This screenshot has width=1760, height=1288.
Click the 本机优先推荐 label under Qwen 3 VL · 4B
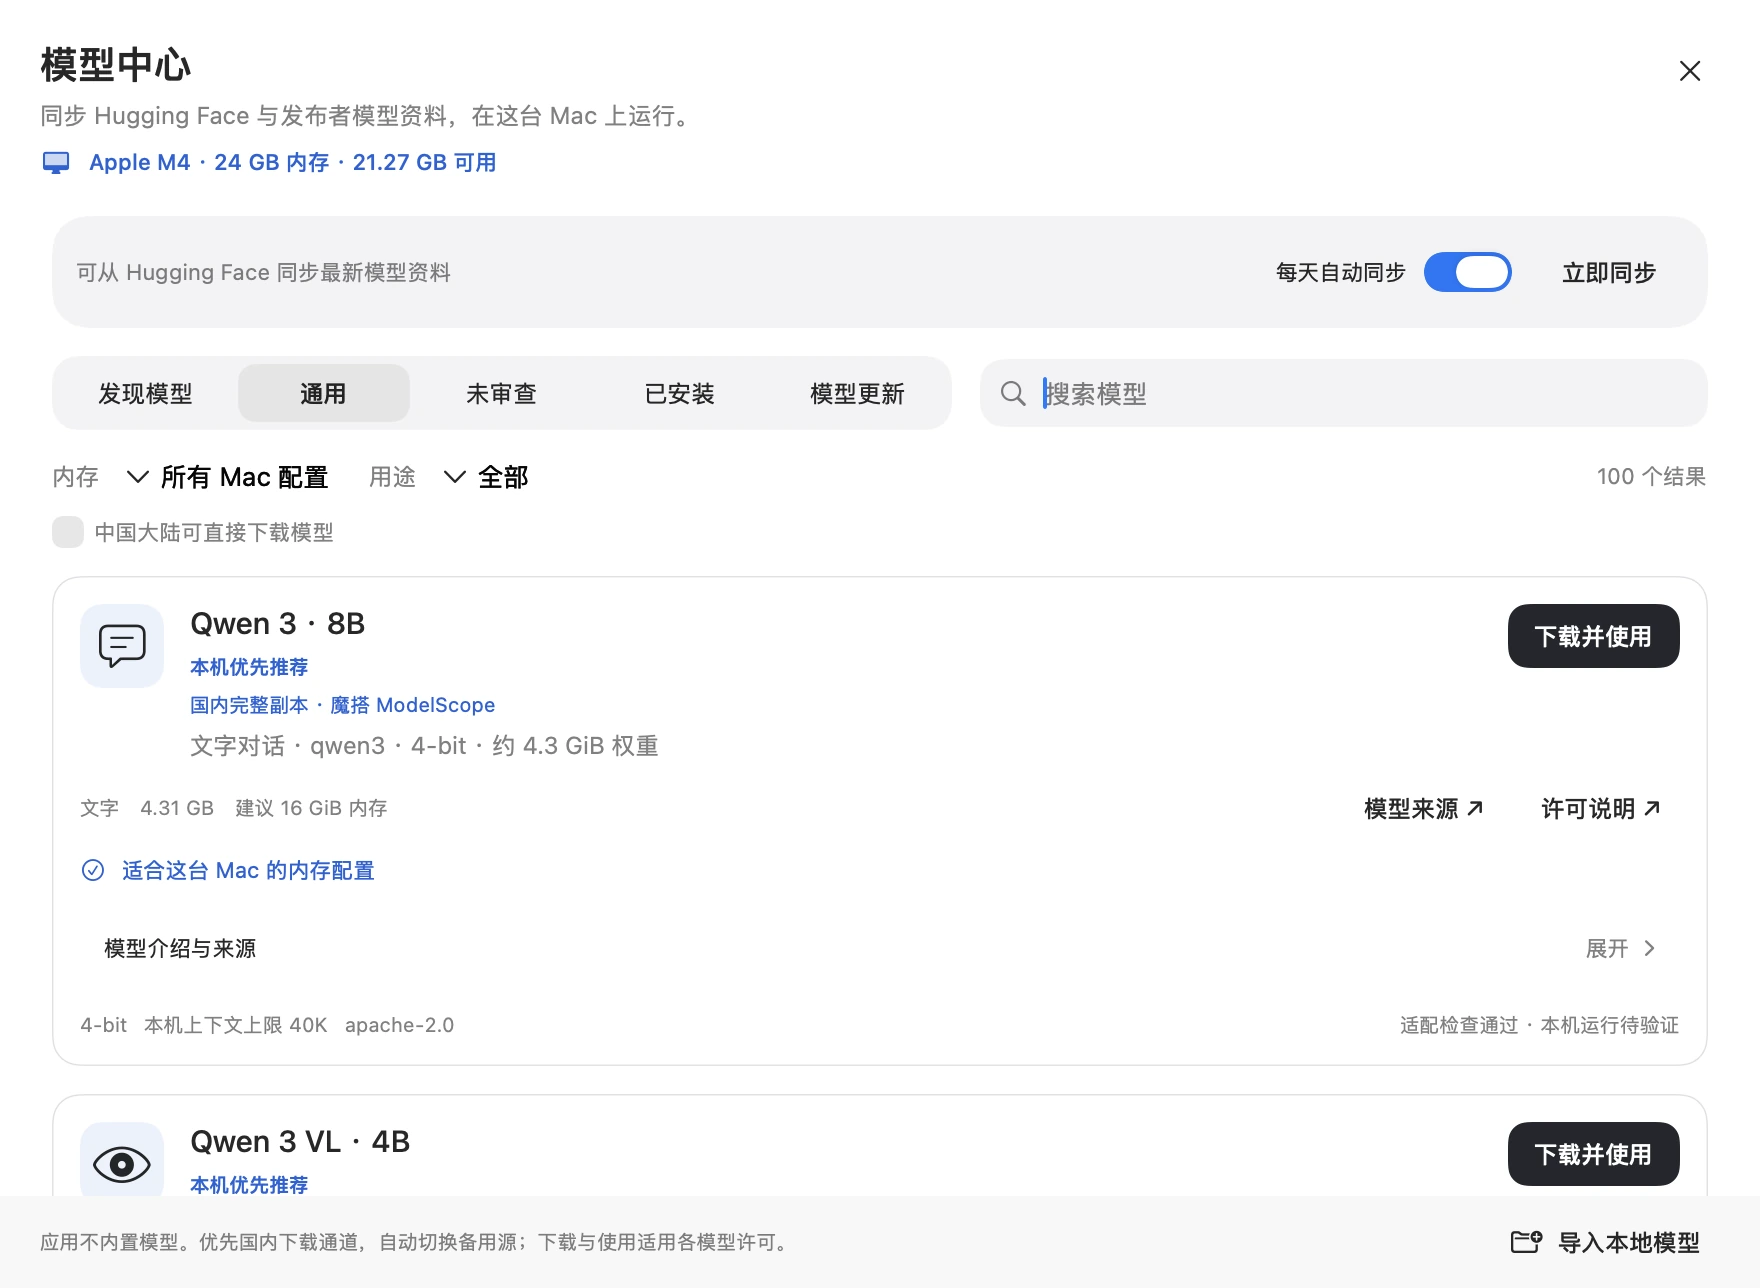[249, 1185]
